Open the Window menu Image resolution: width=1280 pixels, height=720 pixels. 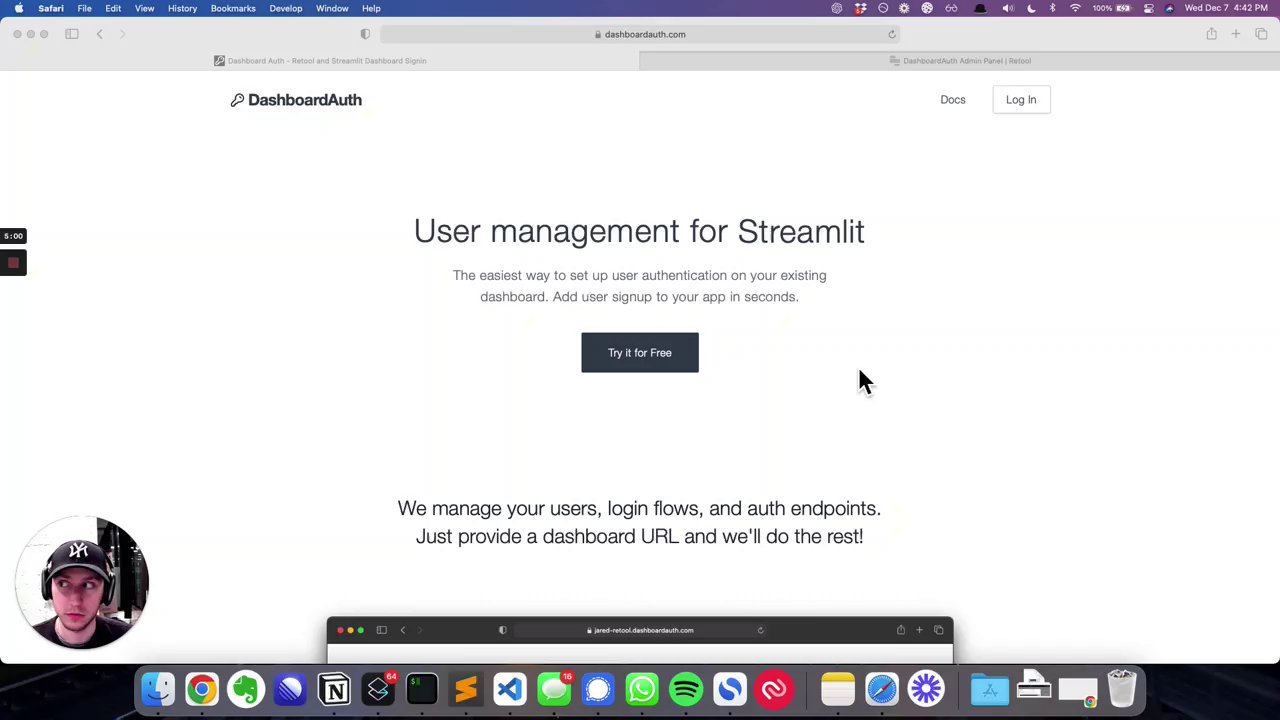tap(332, 8)
